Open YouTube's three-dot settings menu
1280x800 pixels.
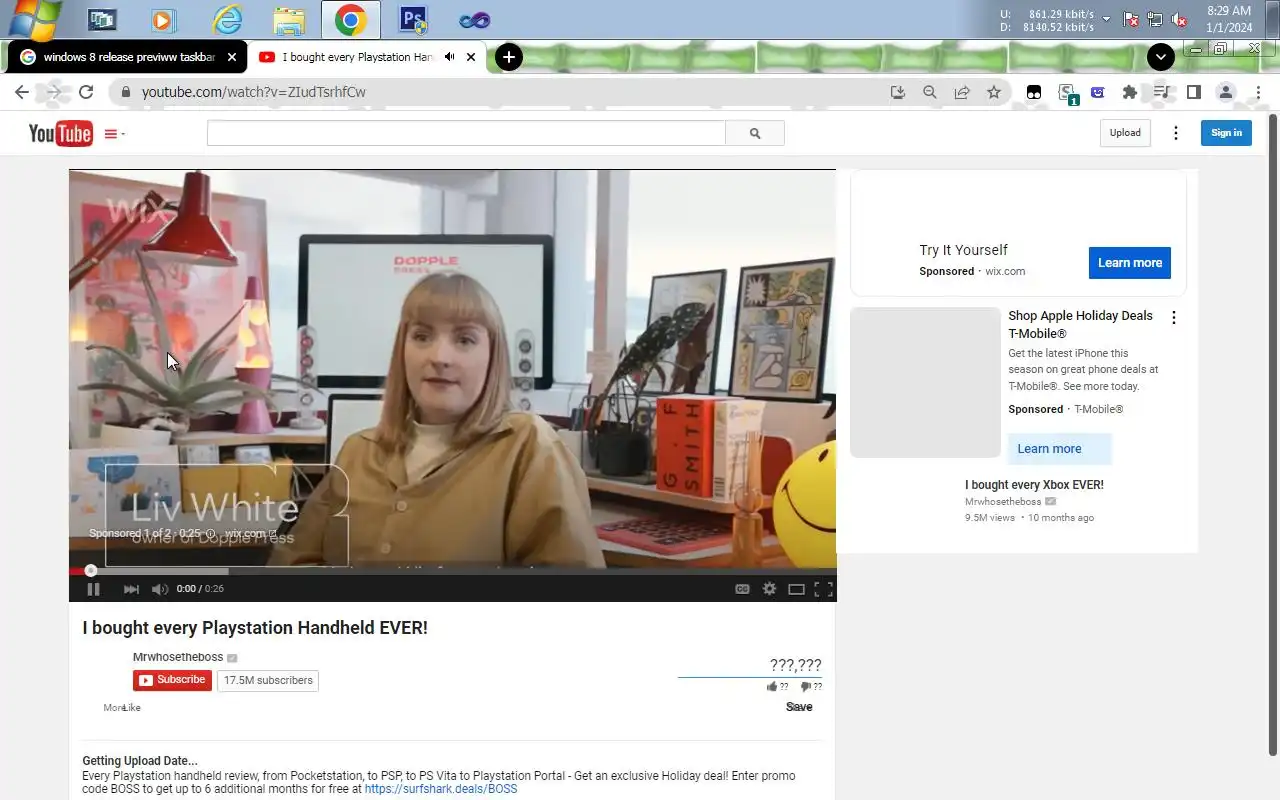click(x=1176, y=133)
